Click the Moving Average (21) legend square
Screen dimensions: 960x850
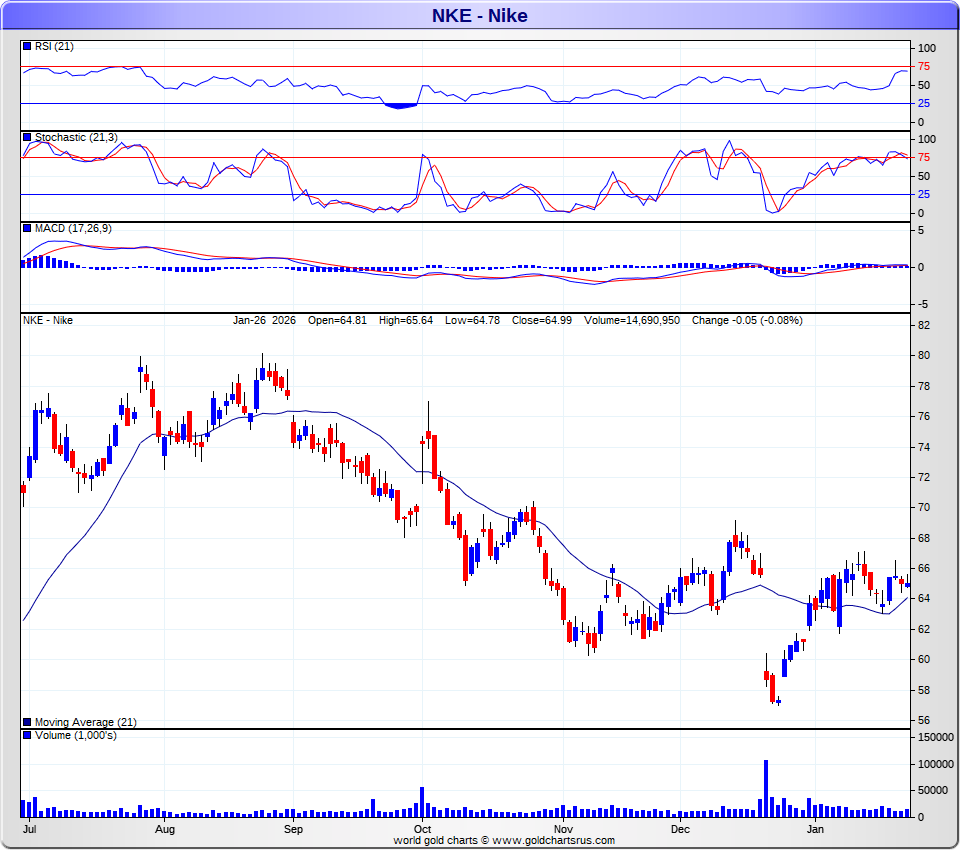click(26, 722)
